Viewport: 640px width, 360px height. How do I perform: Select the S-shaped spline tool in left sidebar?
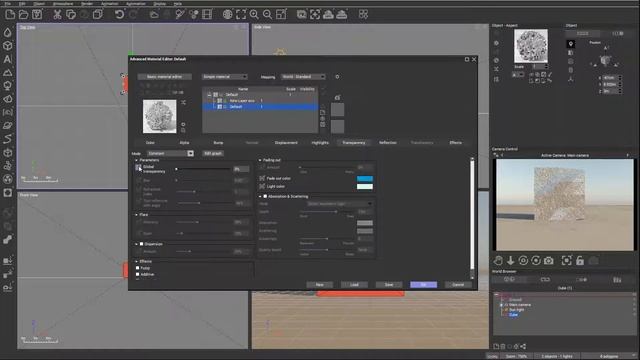coord(7,139)
